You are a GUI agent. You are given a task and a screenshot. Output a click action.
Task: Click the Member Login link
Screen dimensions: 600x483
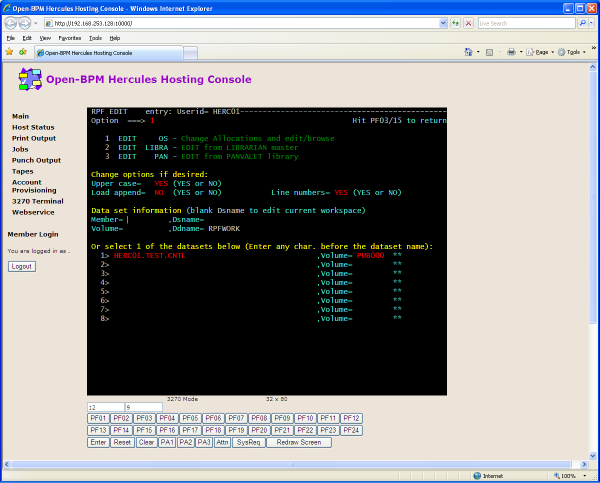[33, 234]
